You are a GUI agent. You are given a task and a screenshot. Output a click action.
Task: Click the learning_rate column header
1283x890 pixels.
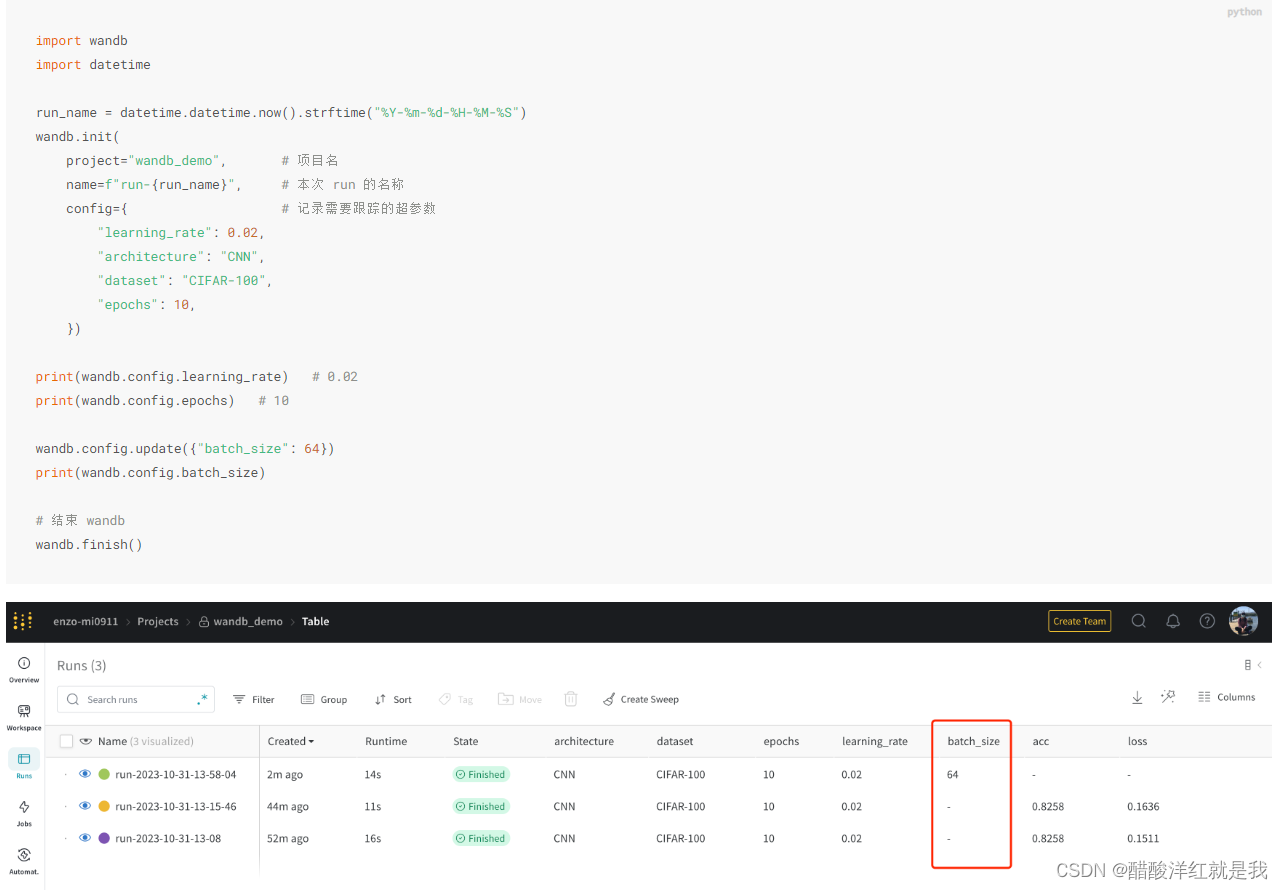pyautogui.click(x=875, y=741)
